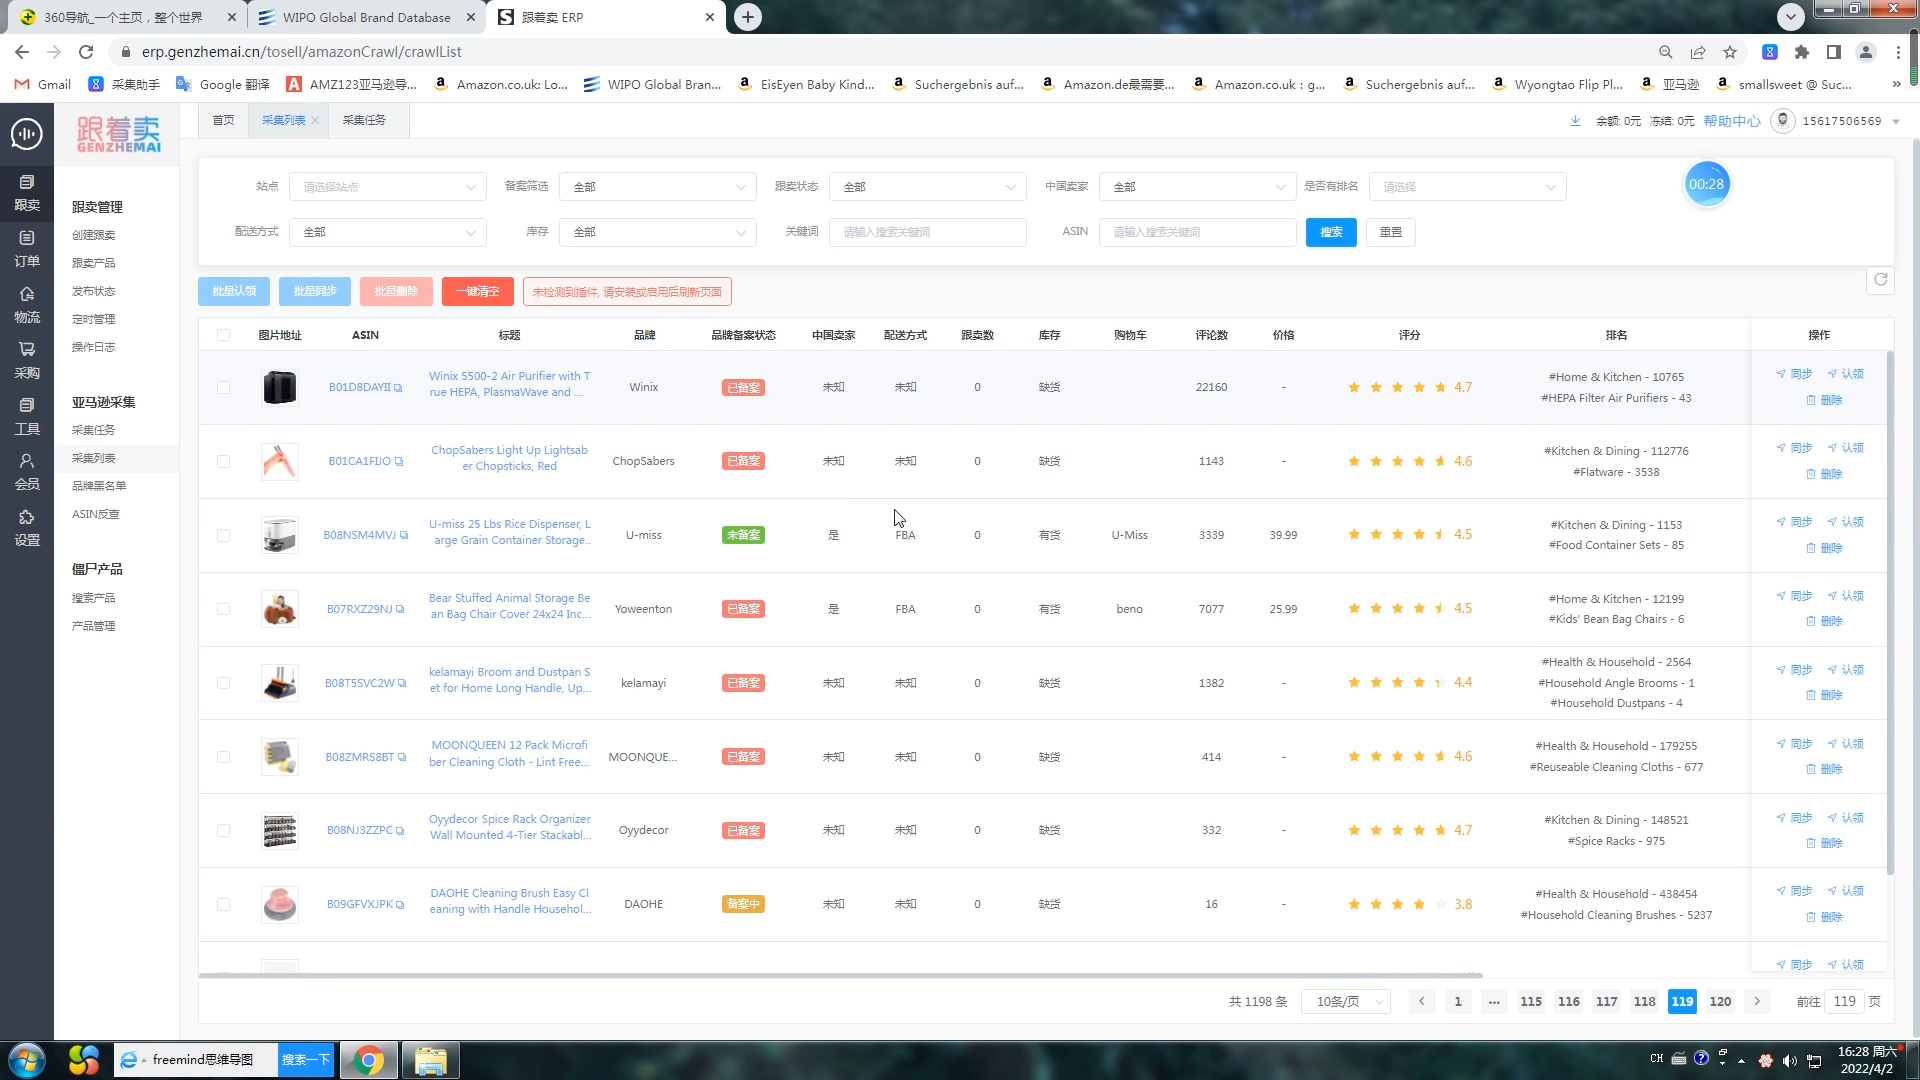Click 删除 for the kelamayi row
This screenshot has width=1920, height=1080.
click(x=1824, y=695)
